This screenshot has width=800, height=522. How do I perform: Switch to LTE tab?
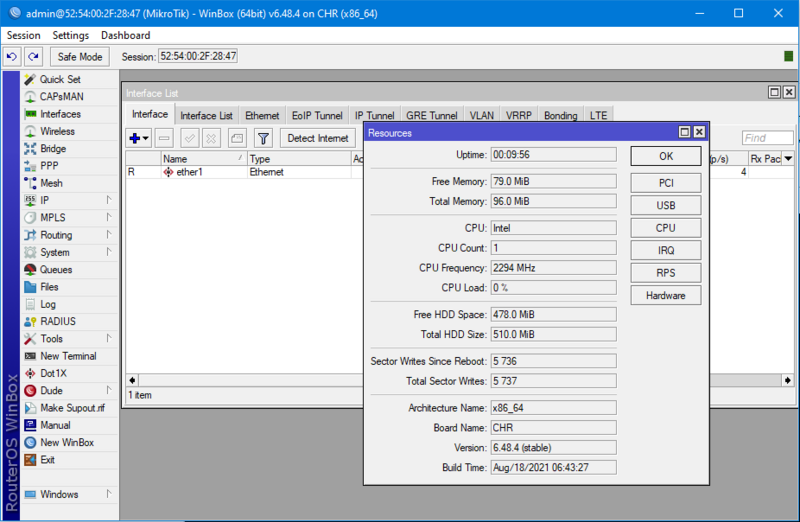coord(598,116)
